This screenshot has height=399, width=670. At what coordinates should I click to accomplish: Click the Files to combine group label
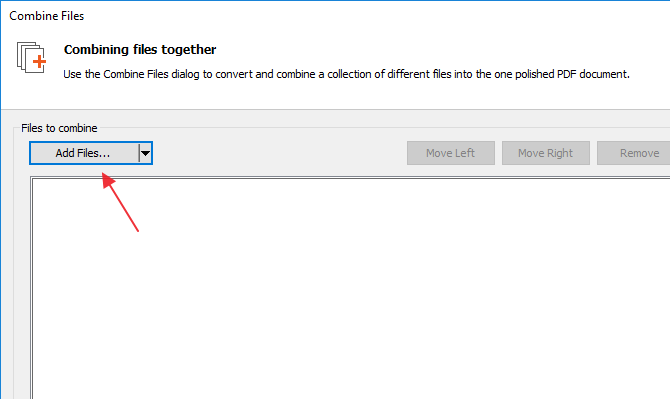coord(59,128)
